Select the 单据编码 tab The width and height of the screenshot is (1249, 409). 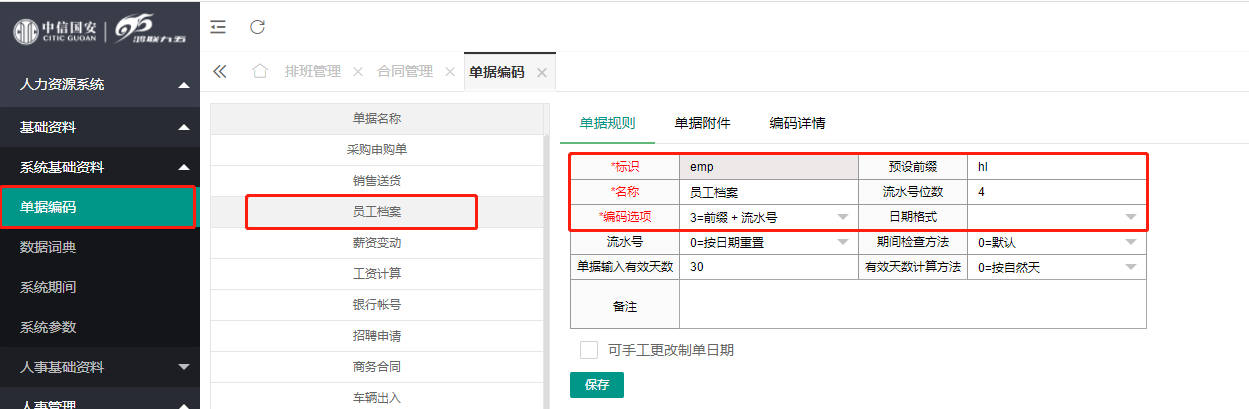497,72
